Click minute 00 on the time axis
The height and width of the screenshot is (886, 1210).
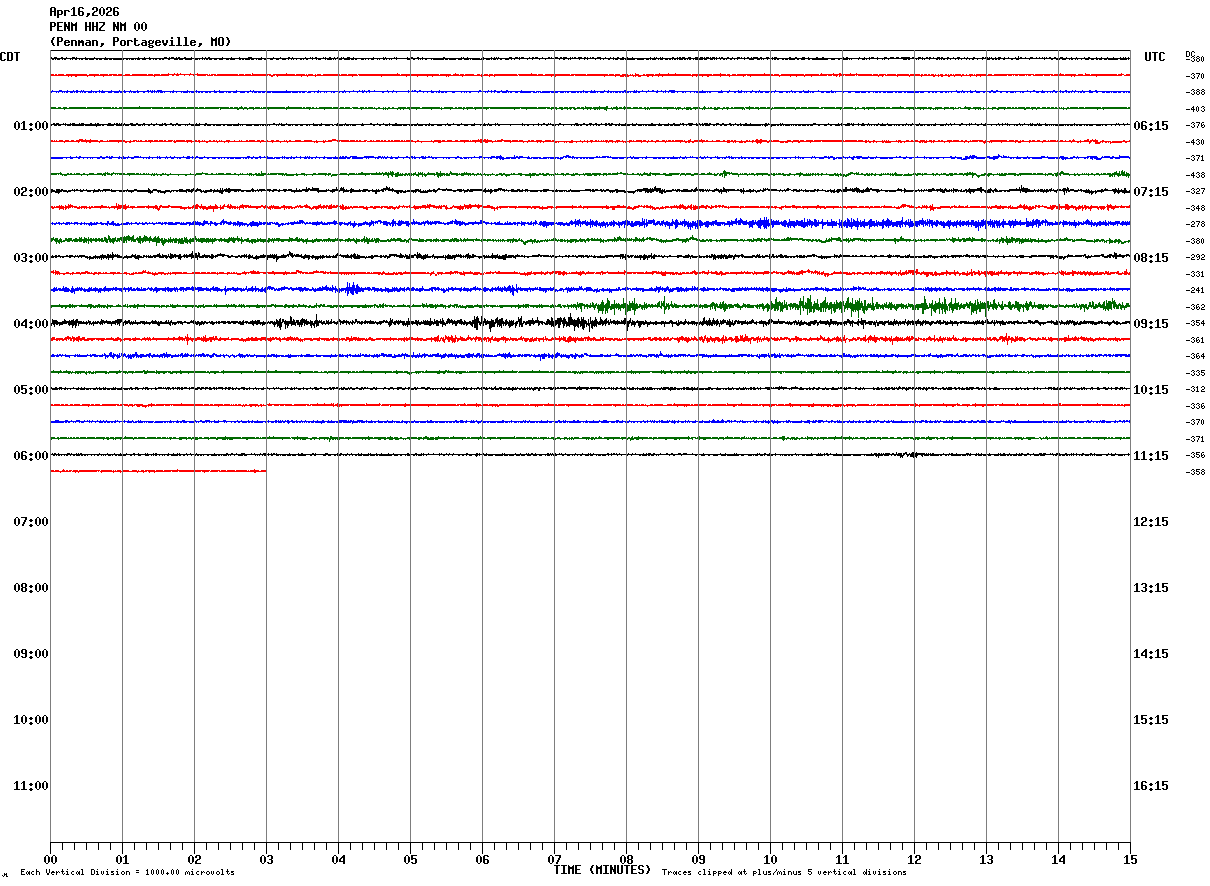(x=50, y=860)
